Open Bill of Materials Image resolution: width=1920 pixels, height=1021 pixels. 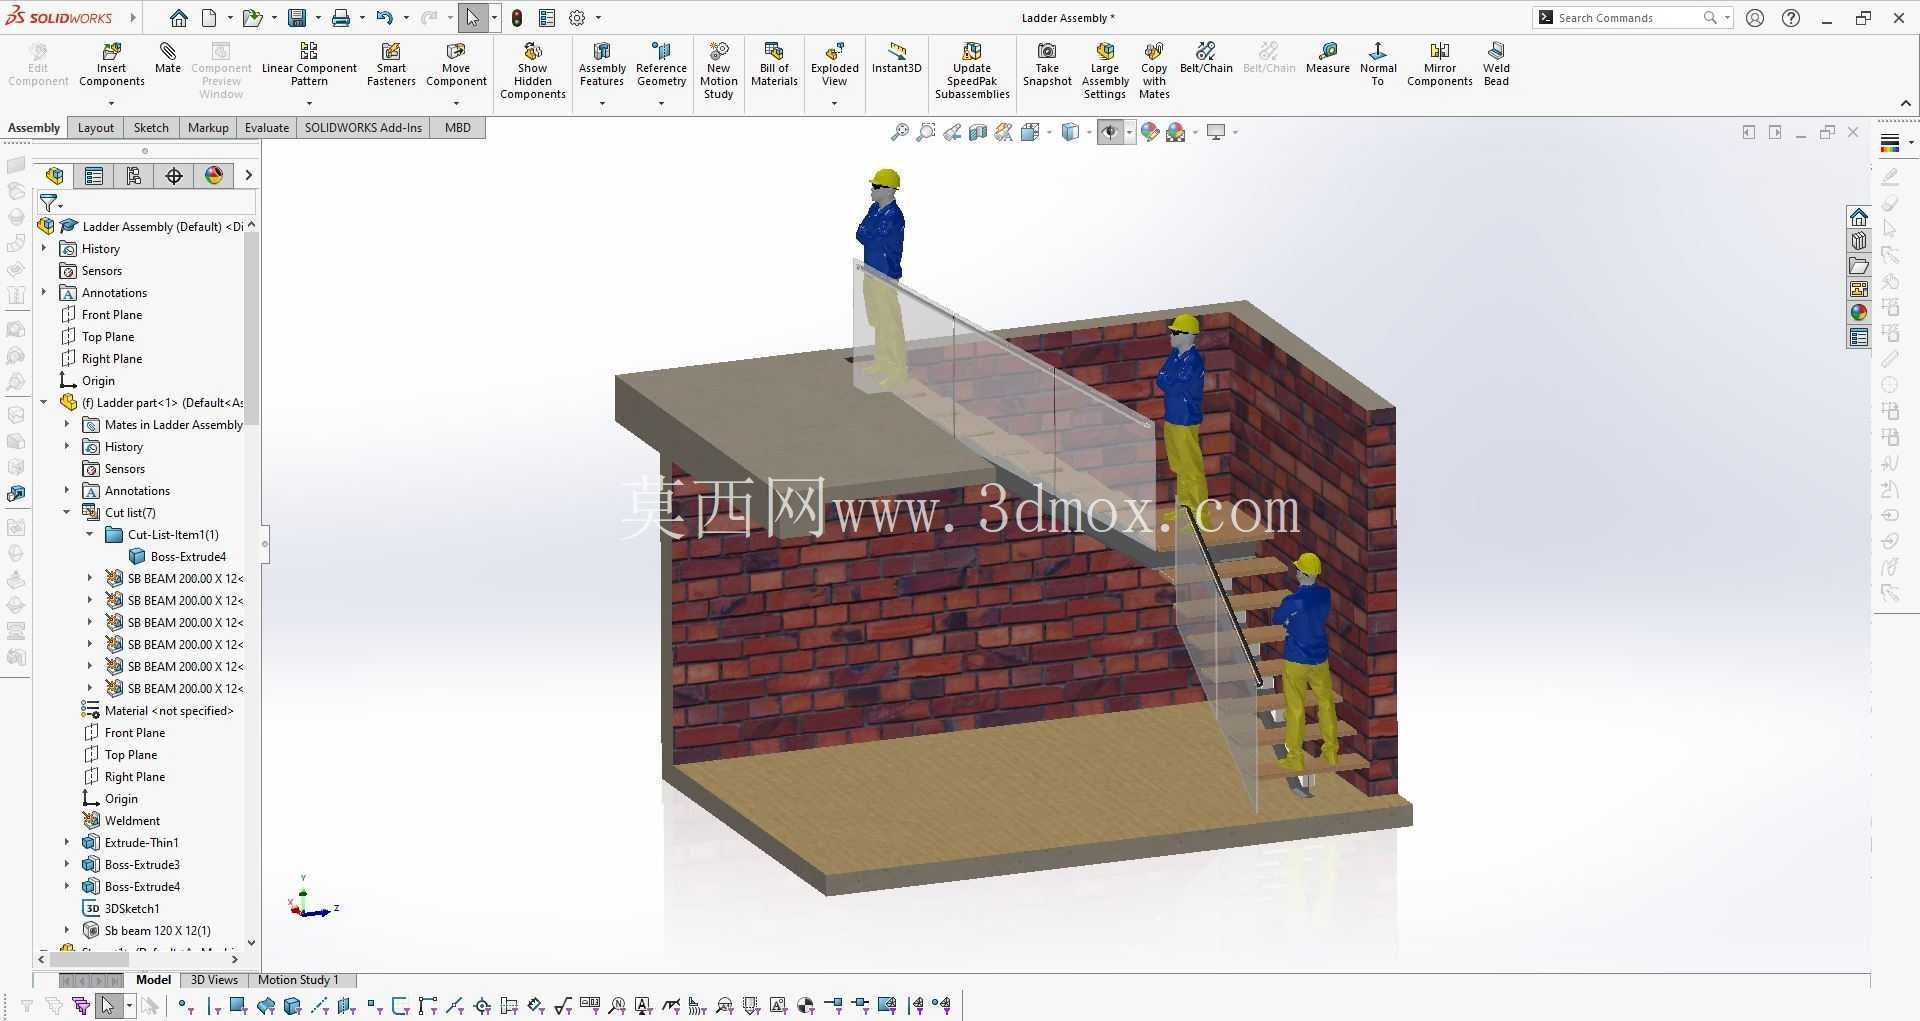[774, 64]
